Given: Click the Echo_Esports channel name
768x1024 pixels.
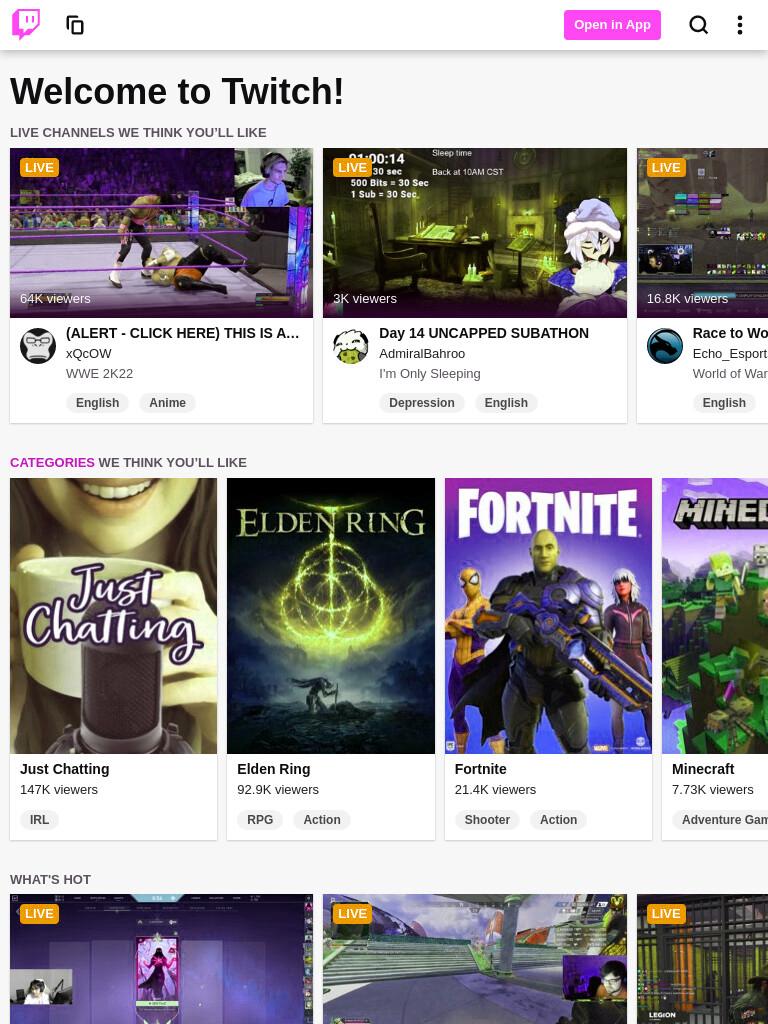Looking at the screenshot, I should click(730, 353).
